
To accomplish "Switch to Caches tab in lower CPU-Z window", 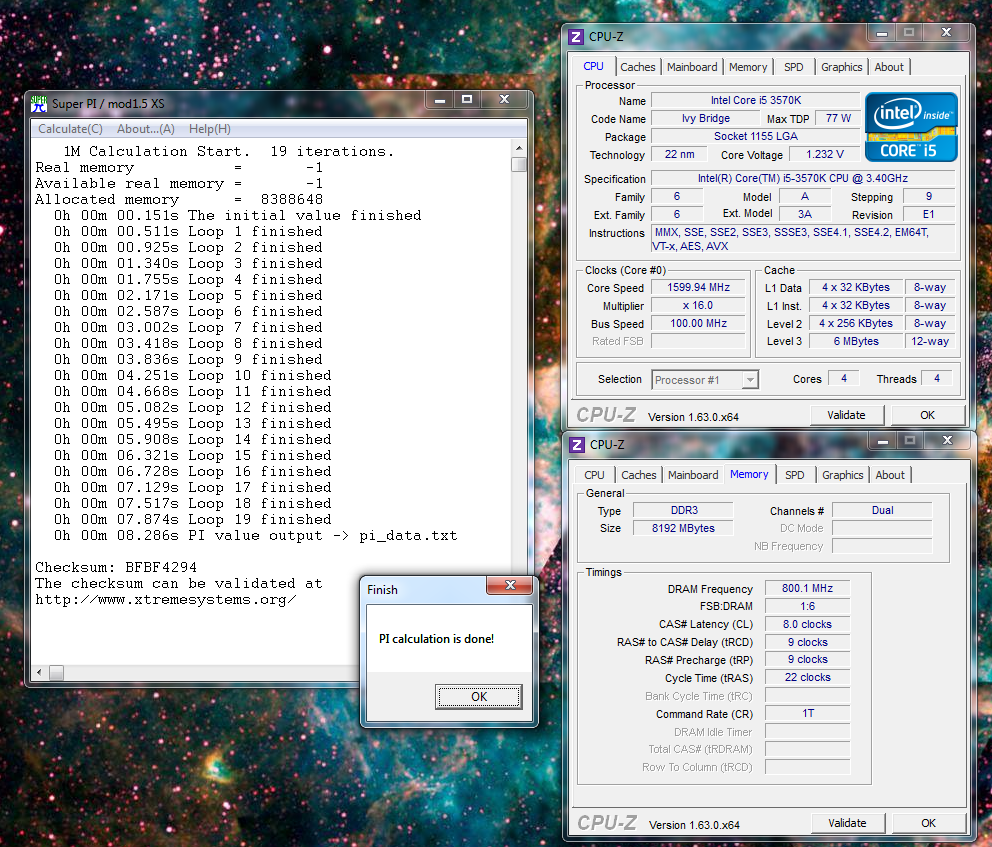I will (639, 475).
